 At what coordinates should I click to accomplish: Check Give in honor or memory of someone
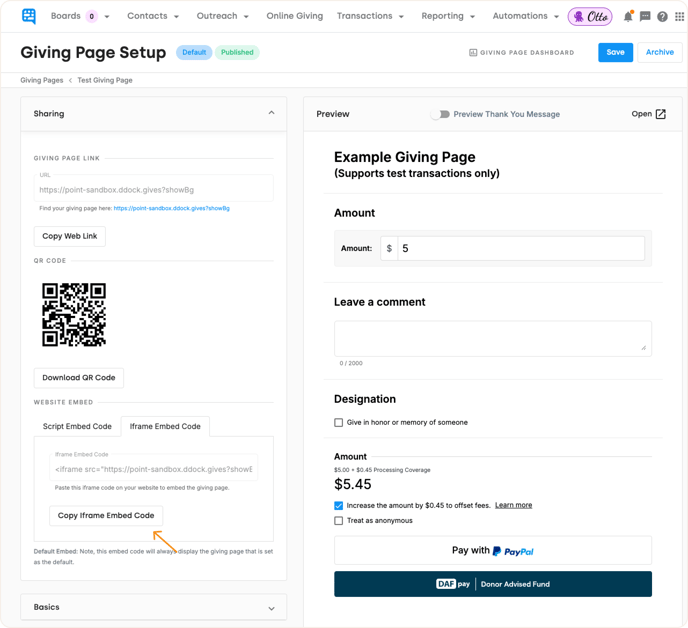pyautogui.click(x=339, y=423)
